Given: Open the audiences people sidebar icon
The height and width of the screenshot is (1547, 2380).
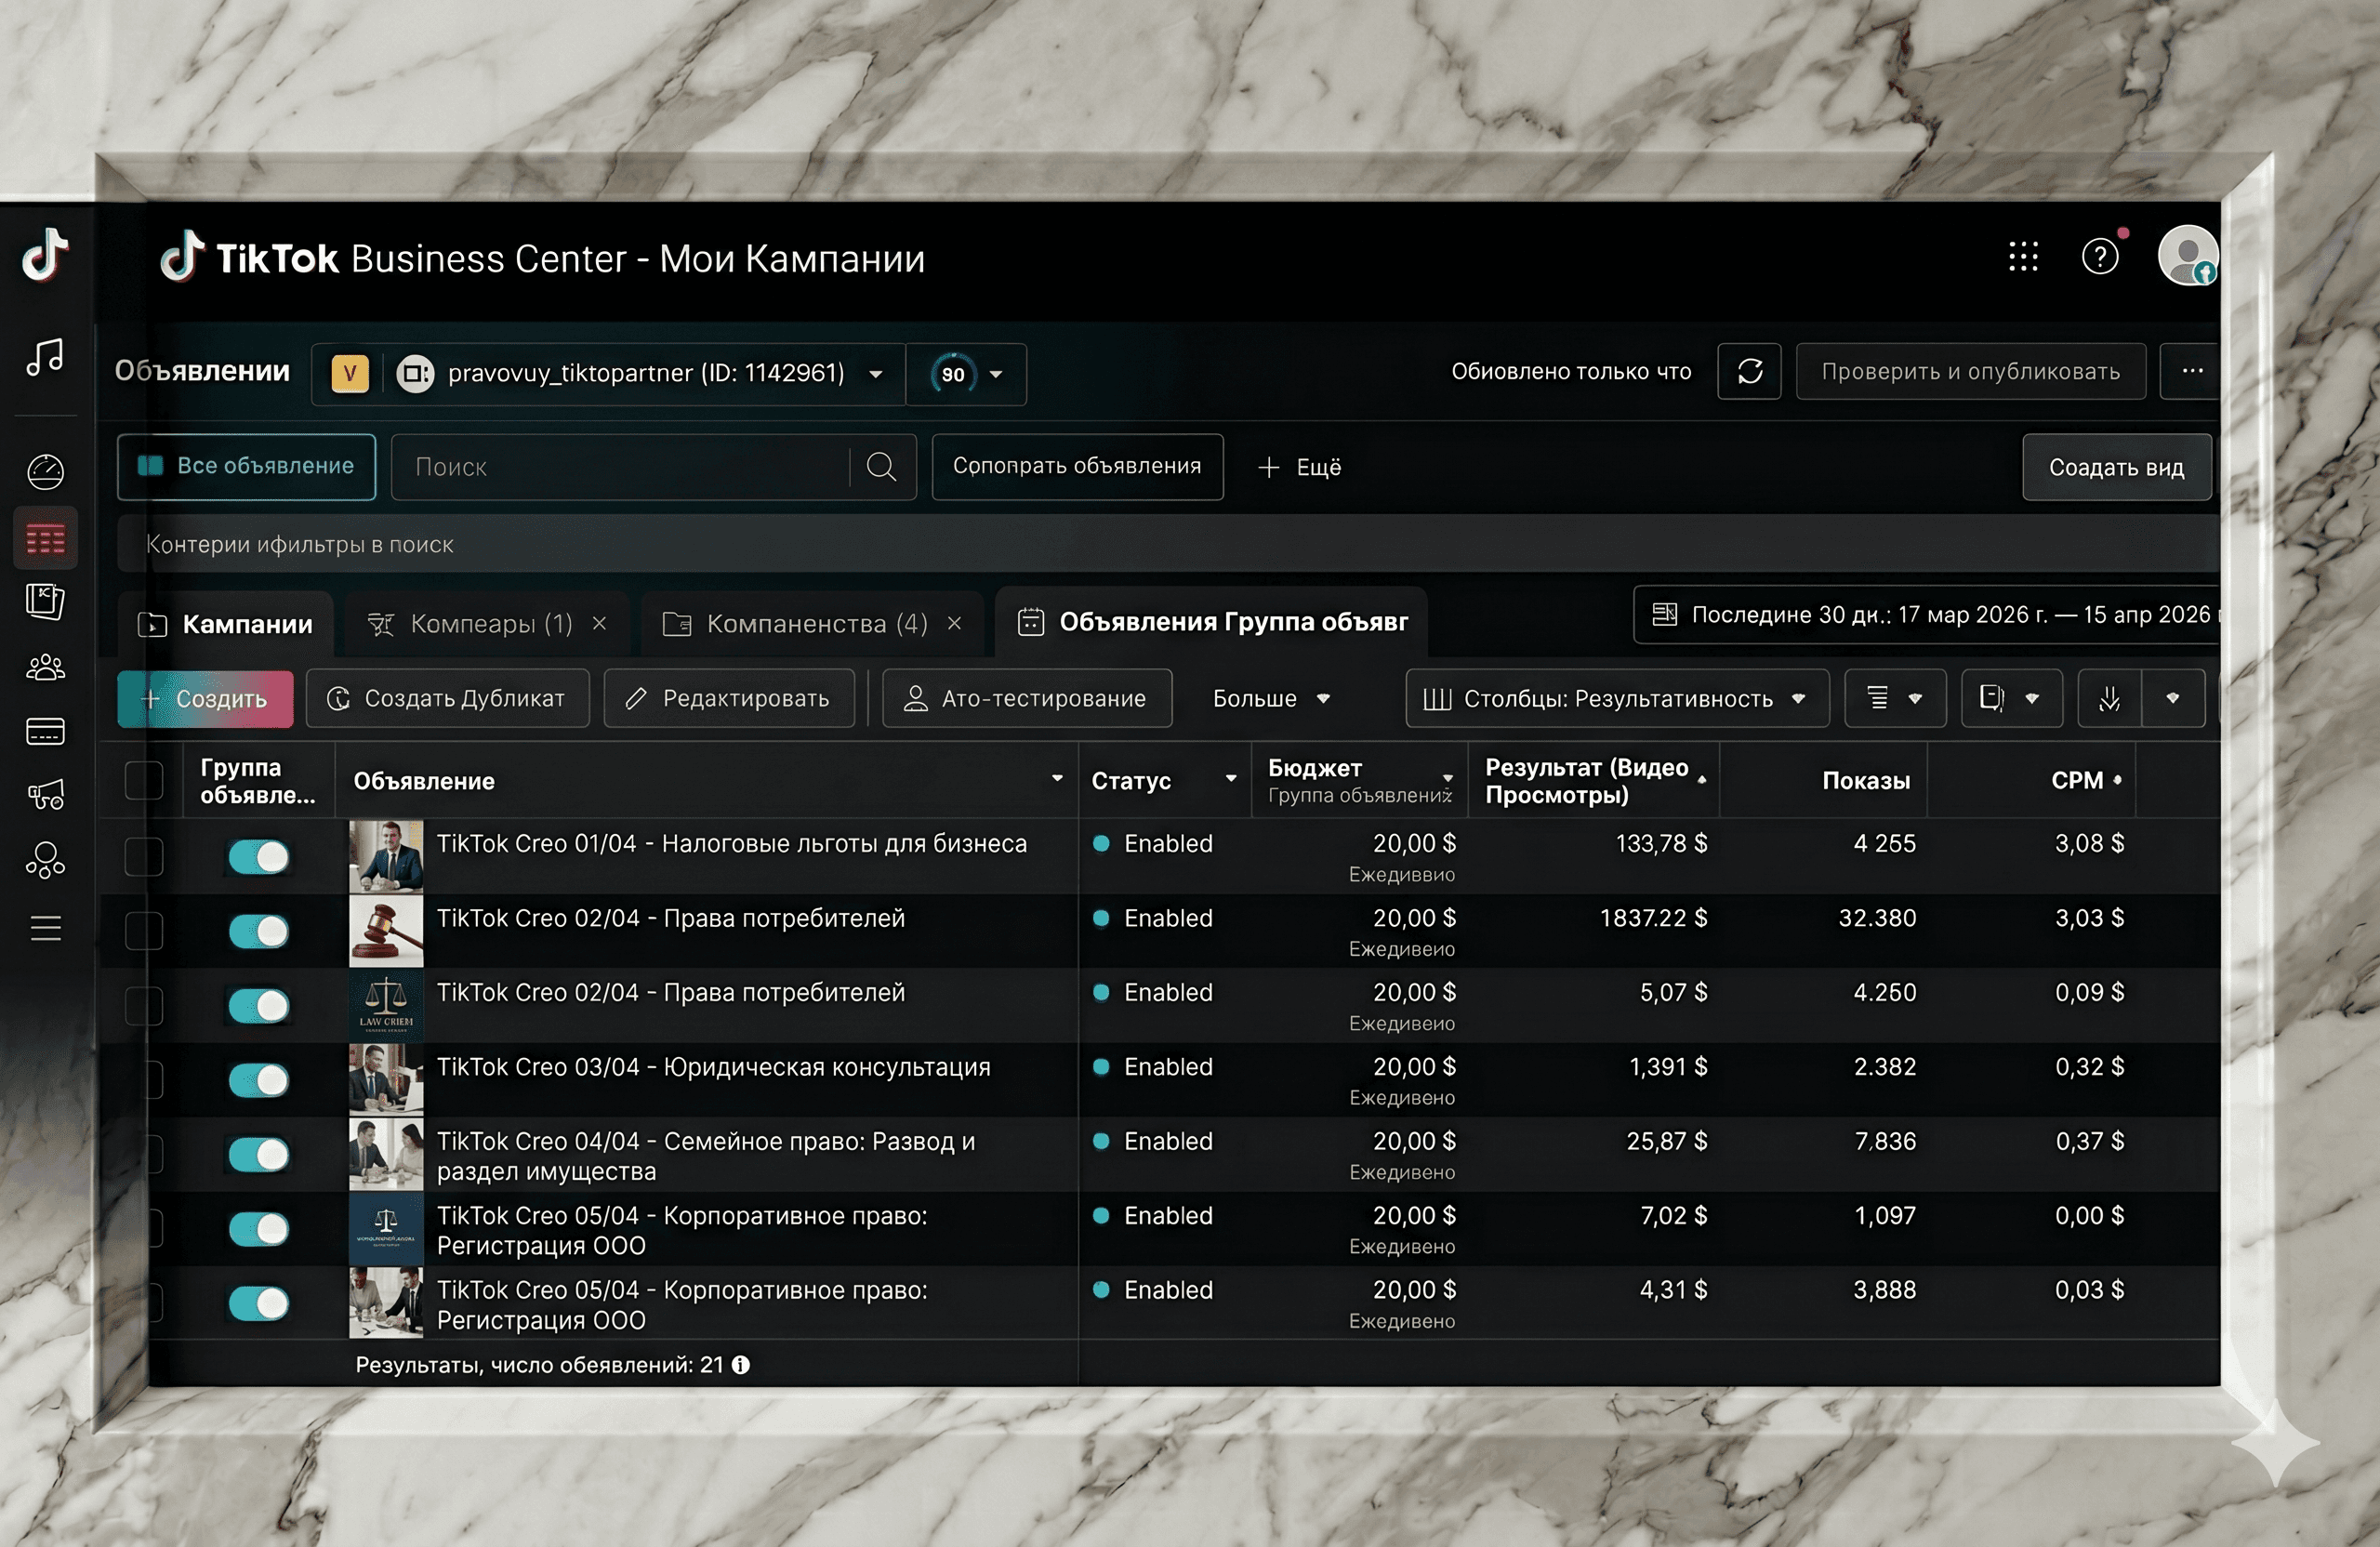Looking at the screenshot, I should click(x=45, y=667).
